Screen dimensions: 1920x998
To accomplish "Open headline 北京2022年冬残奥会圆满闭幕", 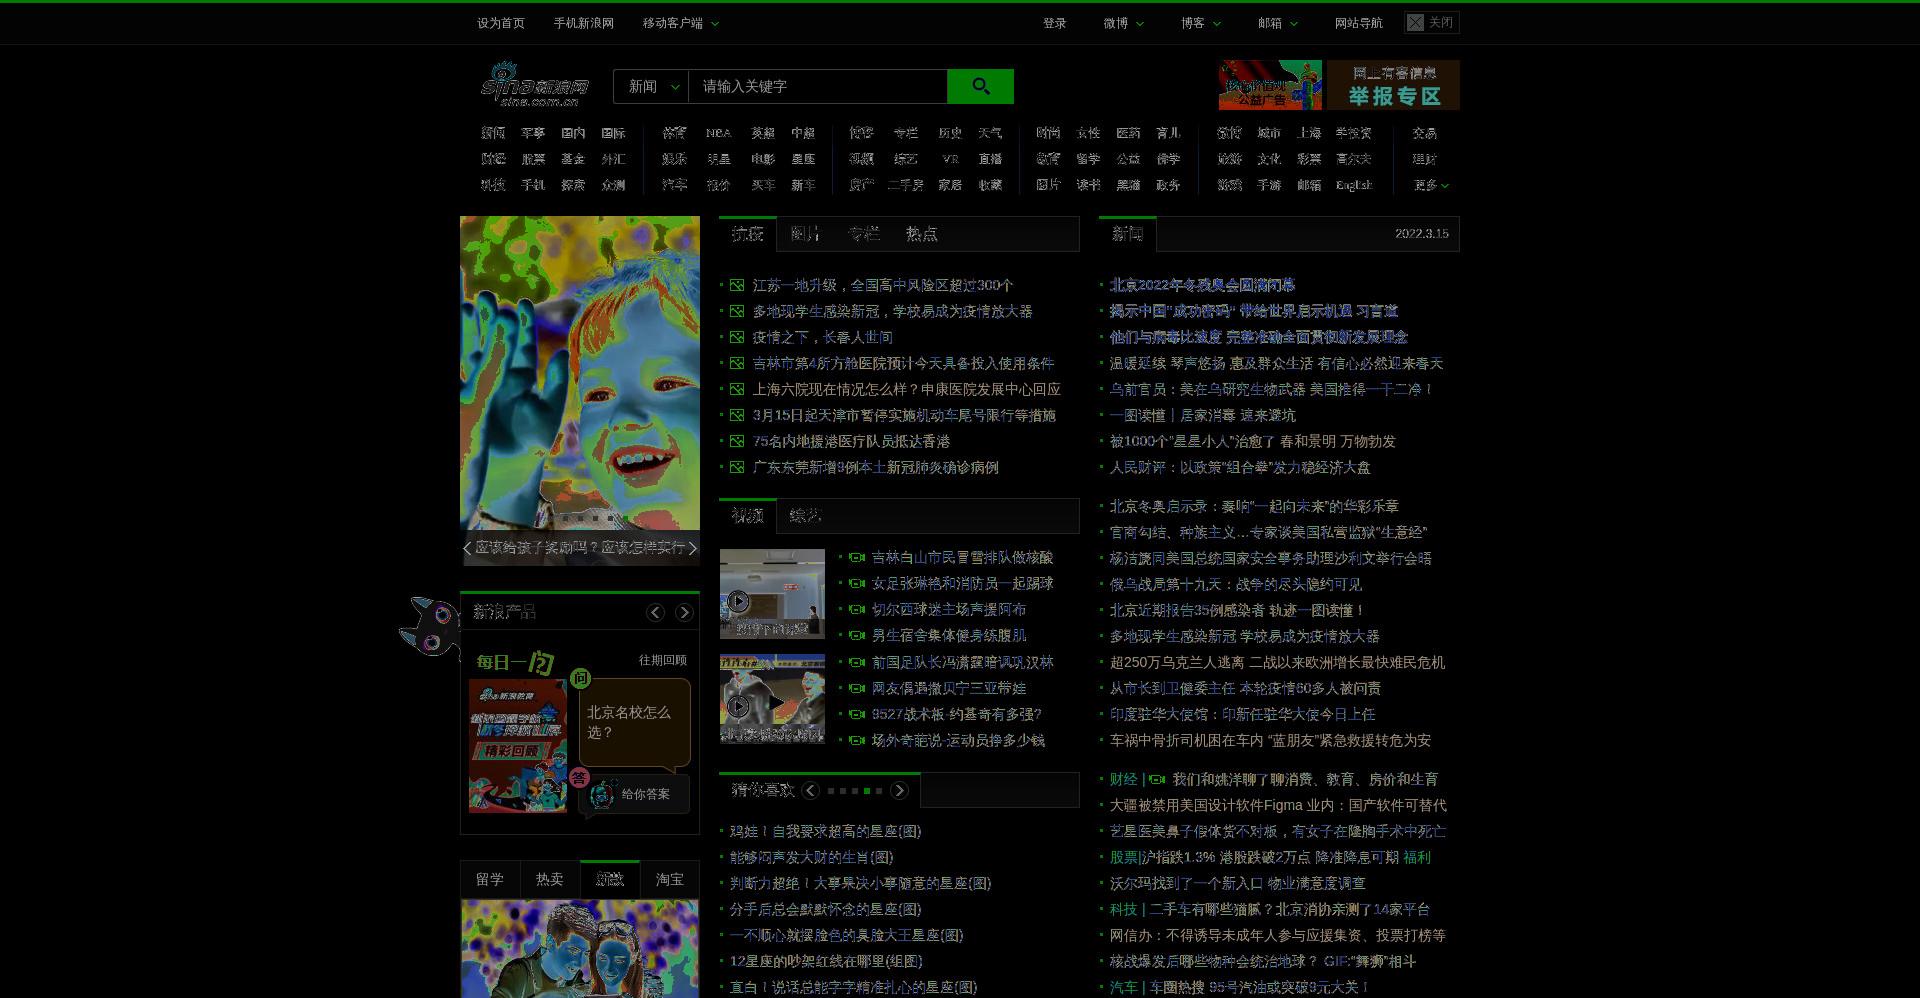I will [1202, 285].
